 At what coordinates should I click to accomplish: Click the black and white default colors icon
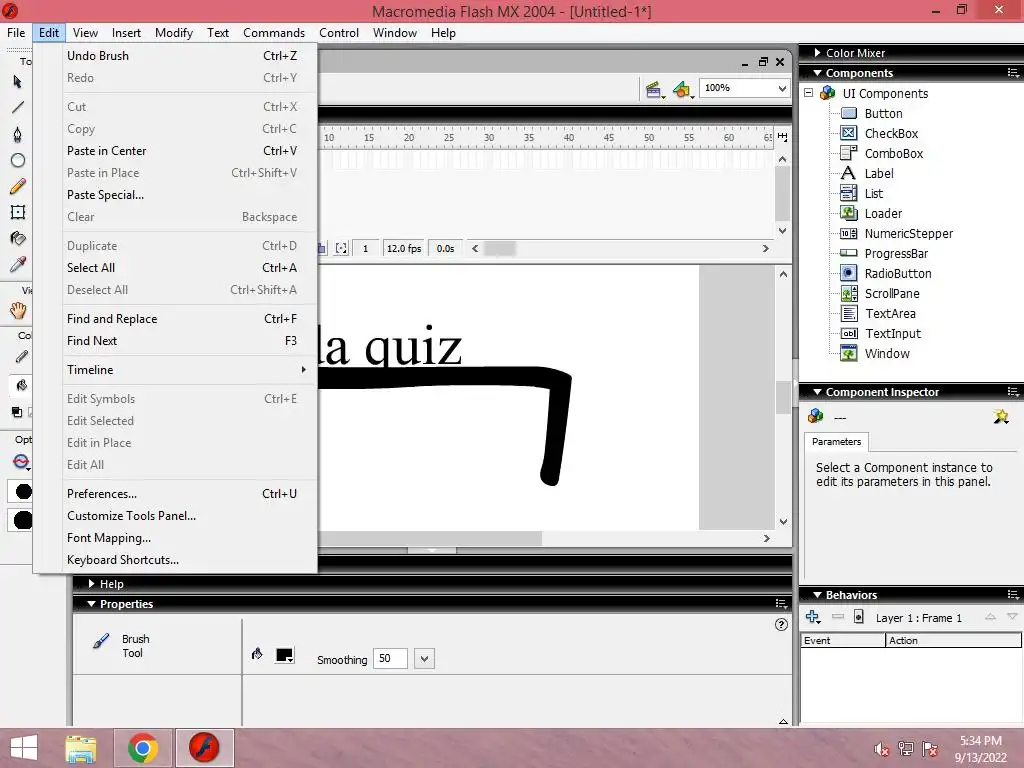click(17, 412)
